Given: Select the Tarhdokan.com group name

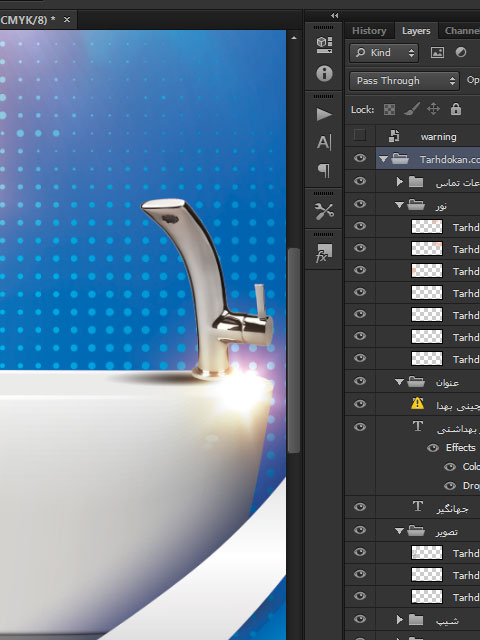Looking at the screenshot, I should (450, 159).
